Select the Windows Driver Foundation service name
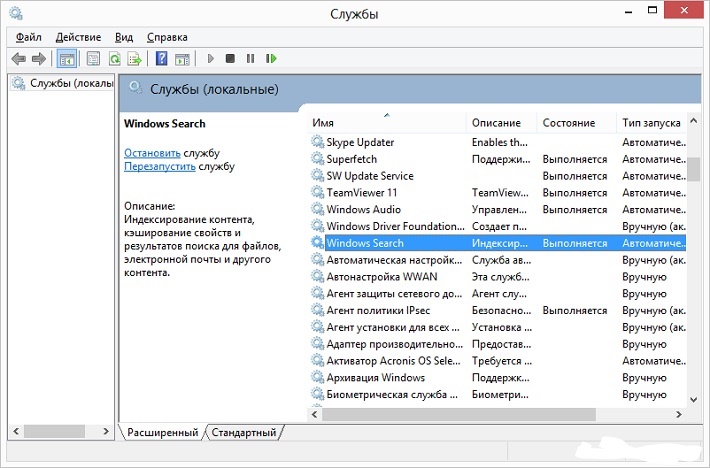 pos(395,226)
